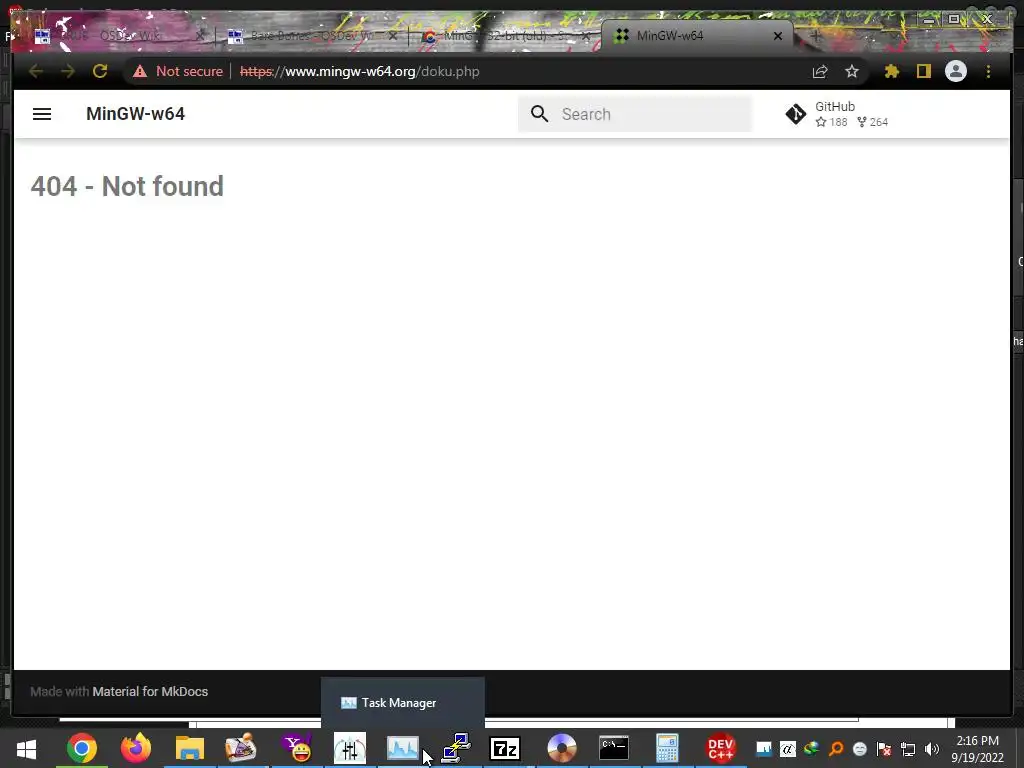This screenshot has width=1024, height=768.
Task: Open the GitHub repository link
Action: [x=837, y=114]
